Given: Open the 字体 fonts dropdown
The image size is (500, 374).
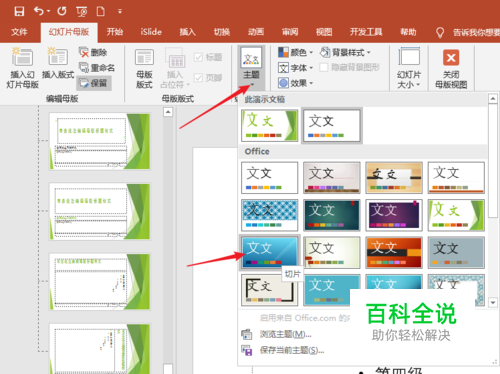Looking at the screenshot, I should tap(295, 68).
